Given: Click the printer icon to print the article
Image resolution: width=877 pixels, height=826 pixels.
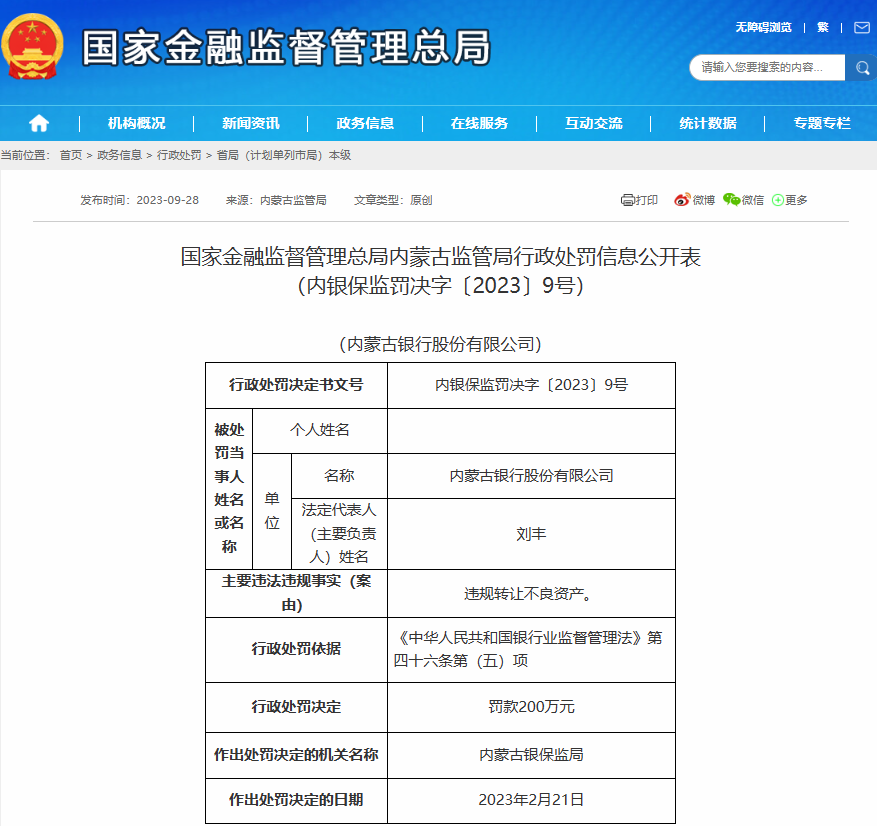Looking at the screenshot, I should [628, 200].
